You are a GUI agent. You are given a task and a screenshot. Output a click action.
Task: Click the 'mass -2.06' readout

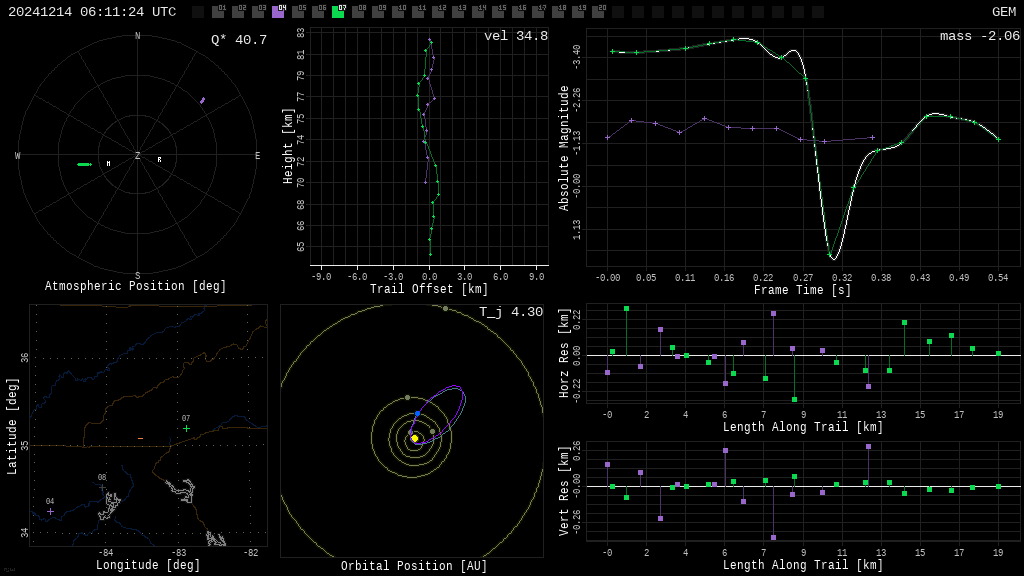979,37
